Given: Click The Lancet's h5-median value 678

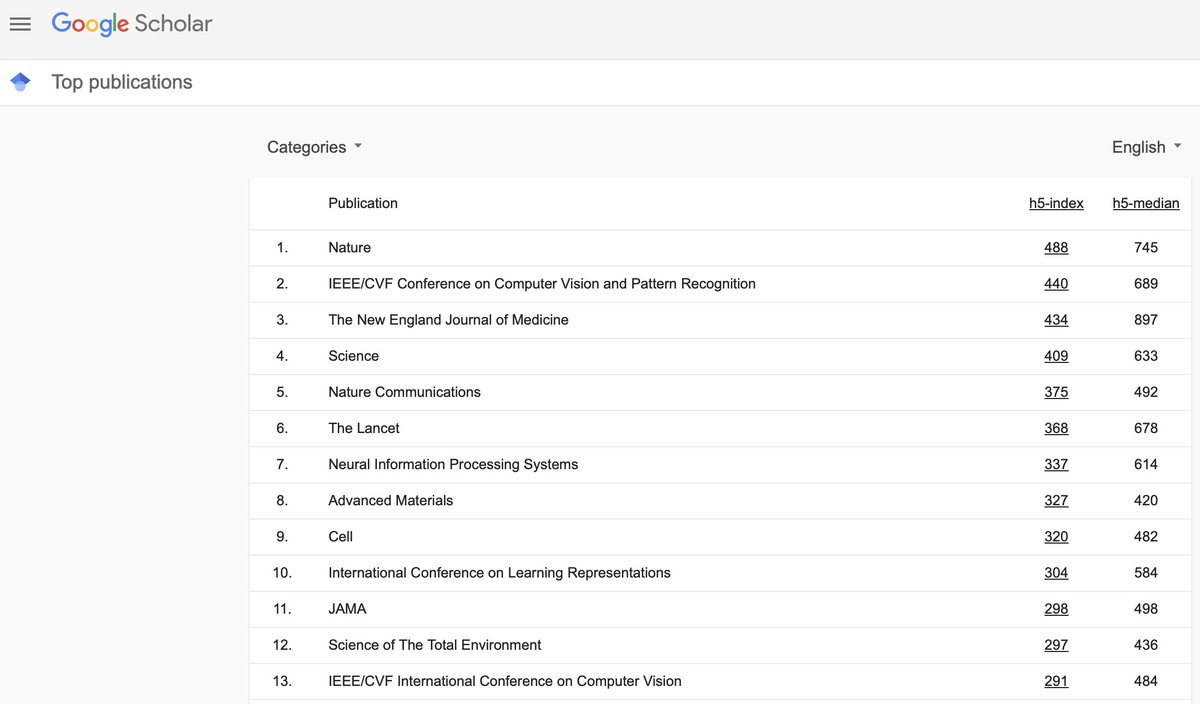Looking at the screenshot, I should 1146,428.
